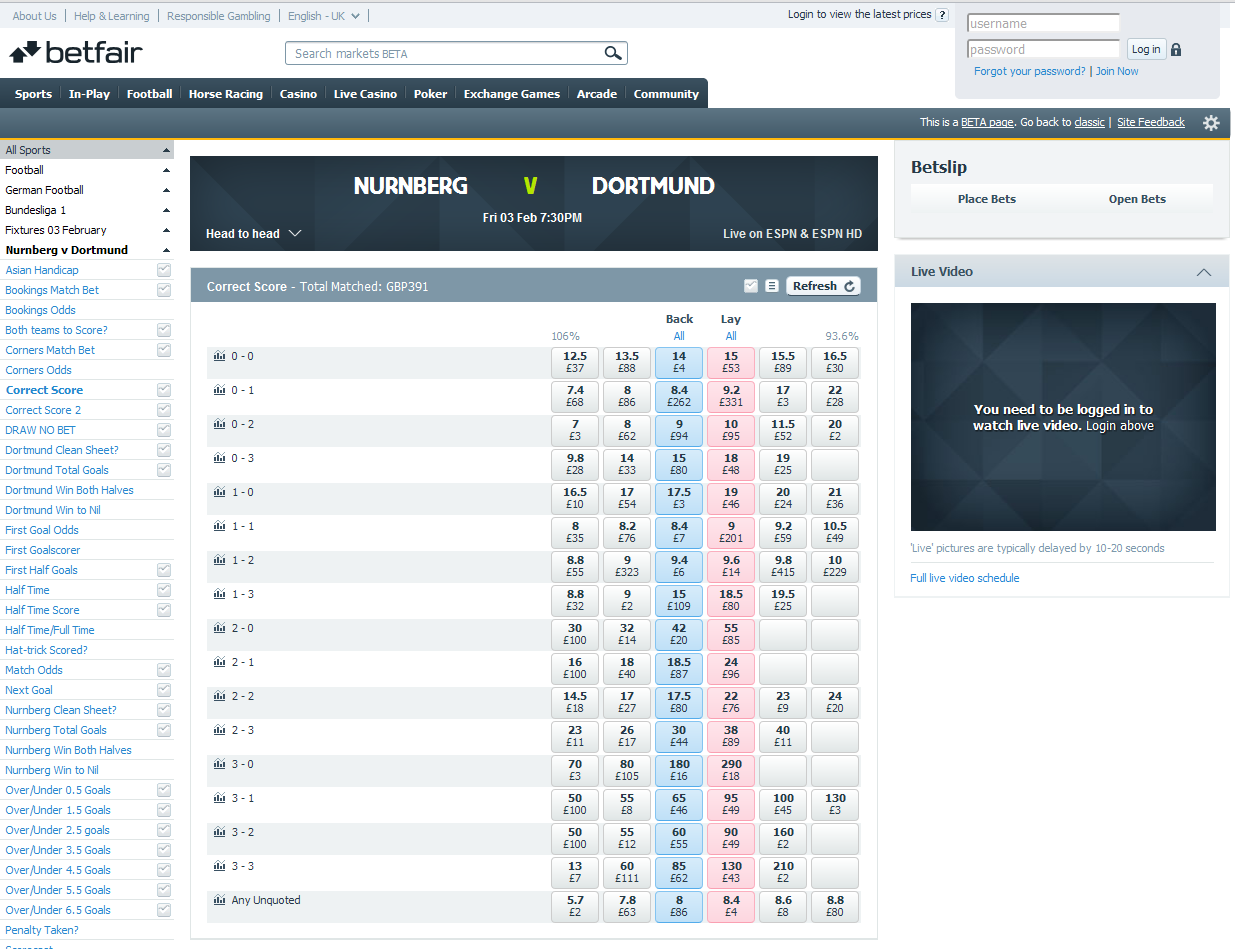
Task: Open the price graph for 3 - 3
Action: click(219, 866)
